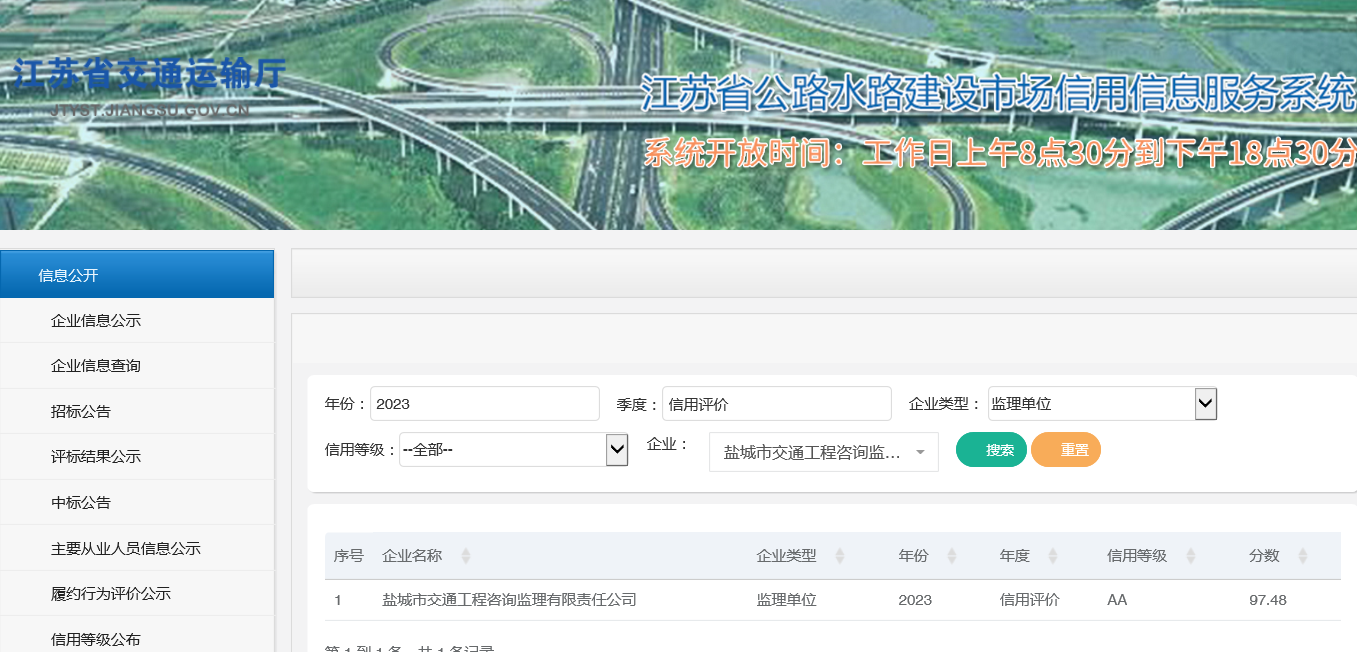This screenshot has height=652, width=1357.
Task: Select the 信息公开 sidebar header
Action: tap(137, 275)
